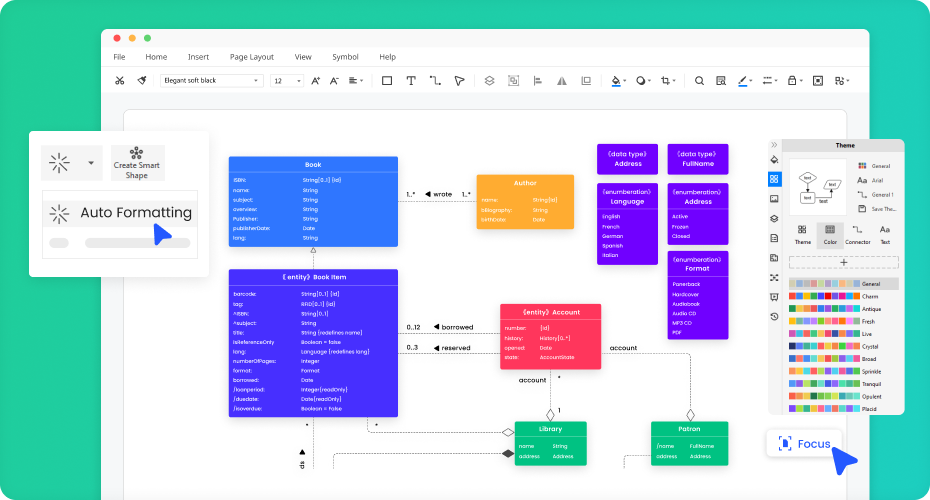930x500 pixels.
Task: Open the History icon in right sidebar
Action: tap(774, 316)
